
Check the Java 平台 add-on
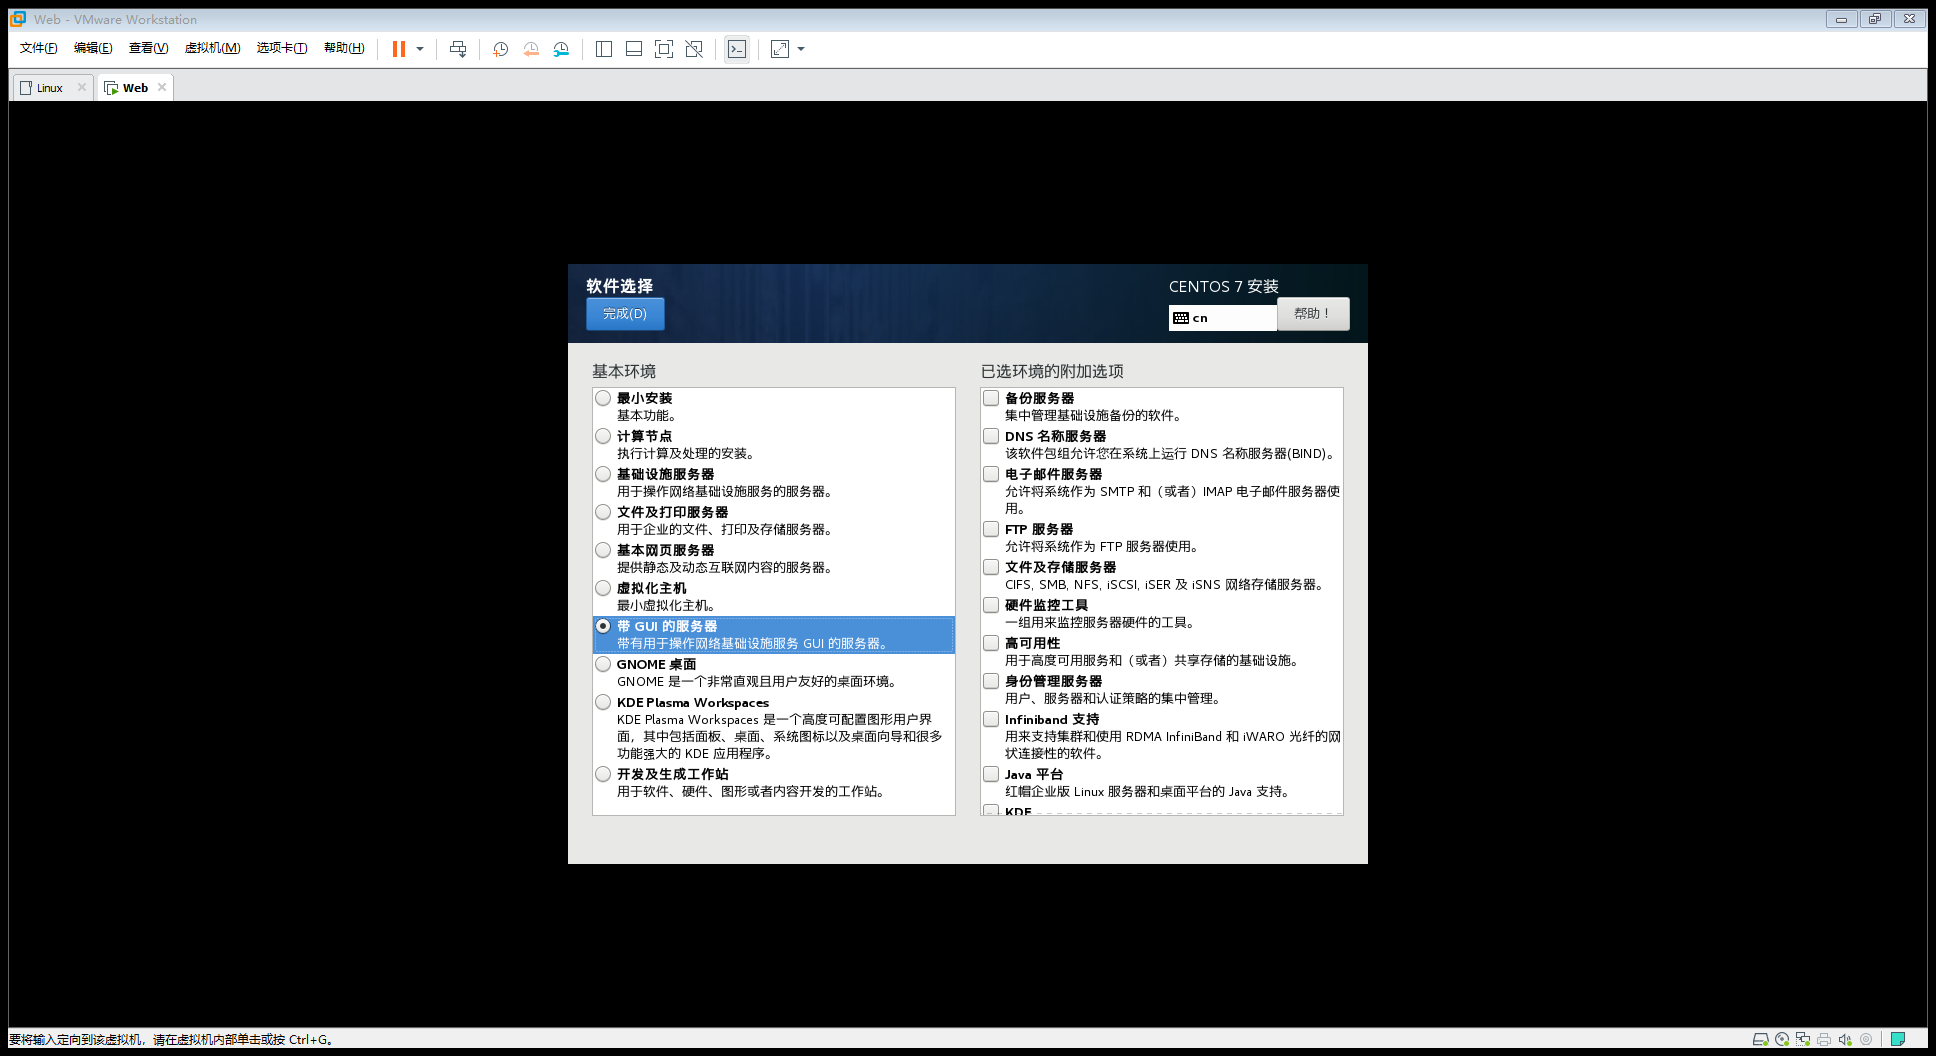[x=991, y=774]
